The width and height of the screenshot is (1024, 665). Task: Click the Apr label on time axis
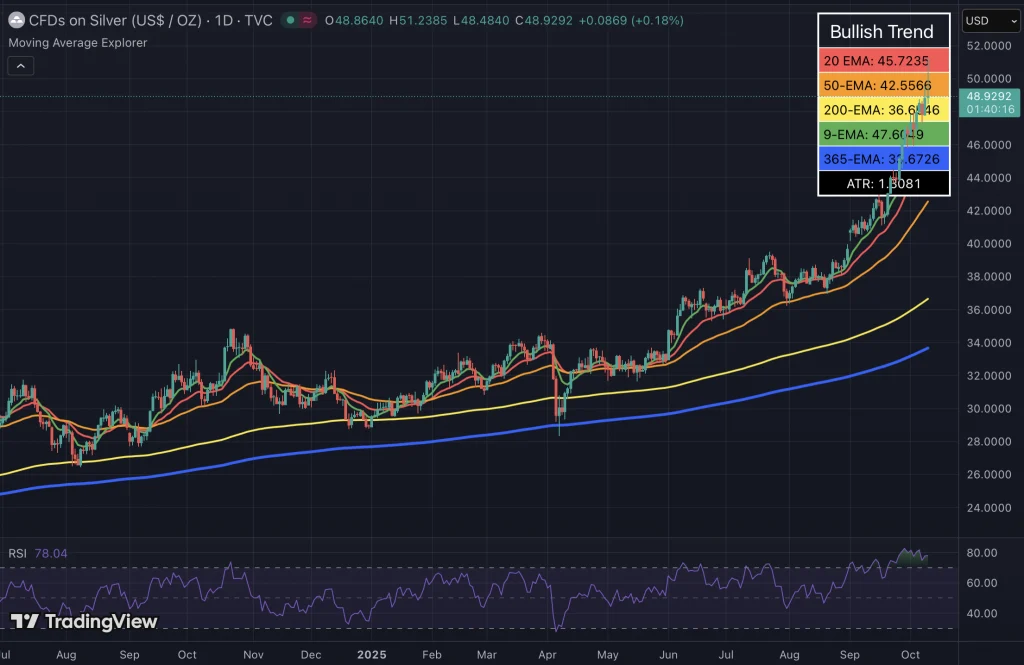(548, 652)
